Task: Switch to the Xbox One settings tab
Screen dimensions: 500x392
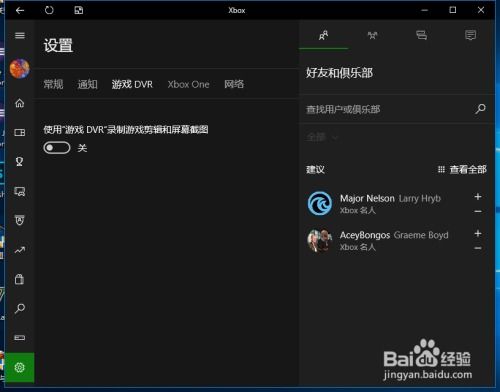Action: pos(188,84)
